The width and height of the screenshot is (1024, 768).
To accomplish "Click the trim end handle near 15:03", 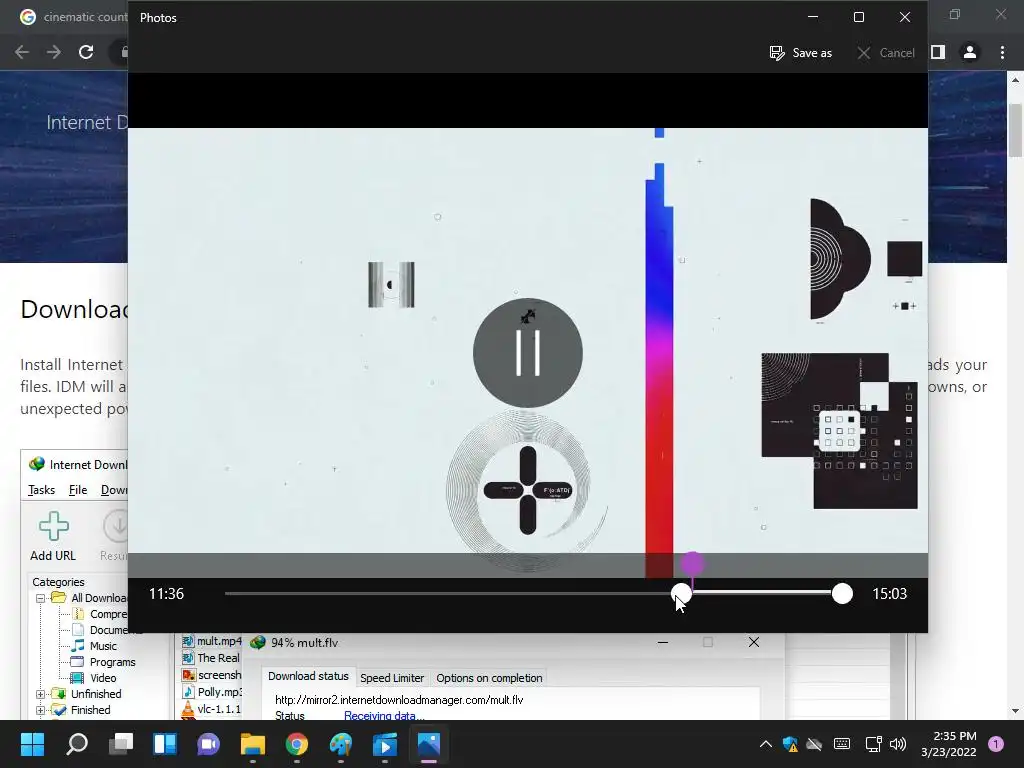I will pos(842,594).
